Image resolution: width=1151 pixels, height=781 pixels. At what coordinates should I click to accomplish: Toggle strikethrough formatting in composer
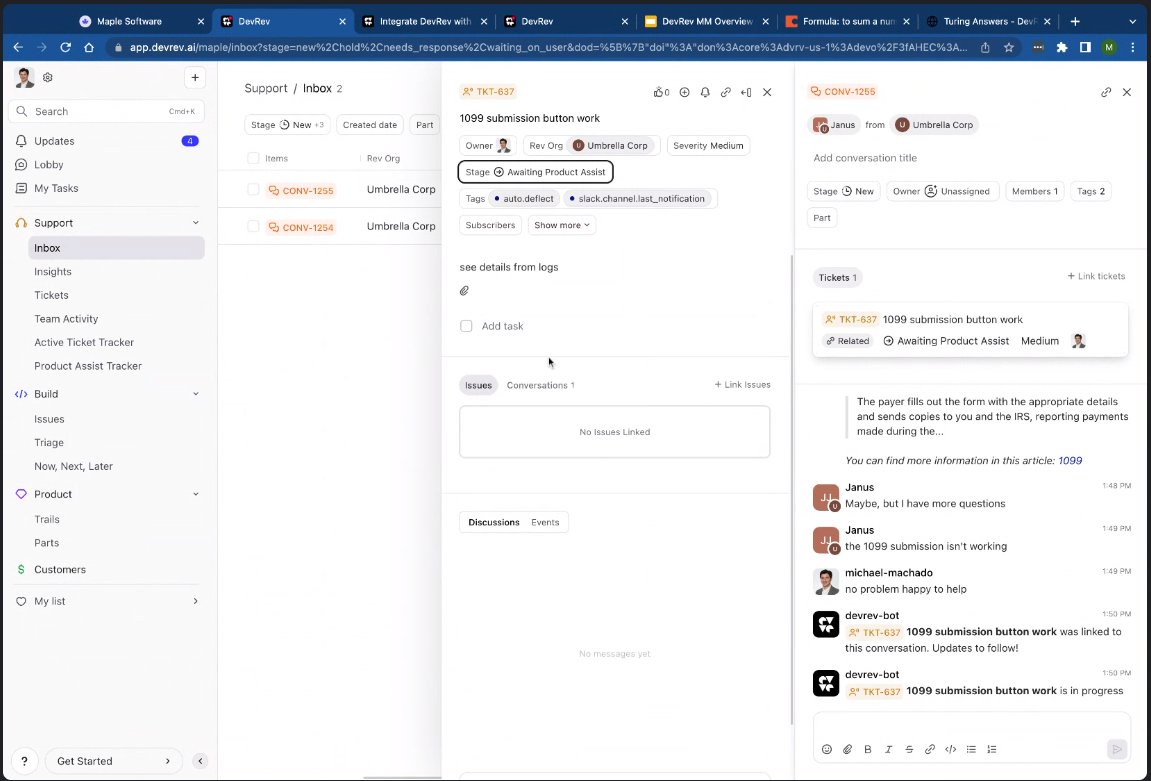909,749
